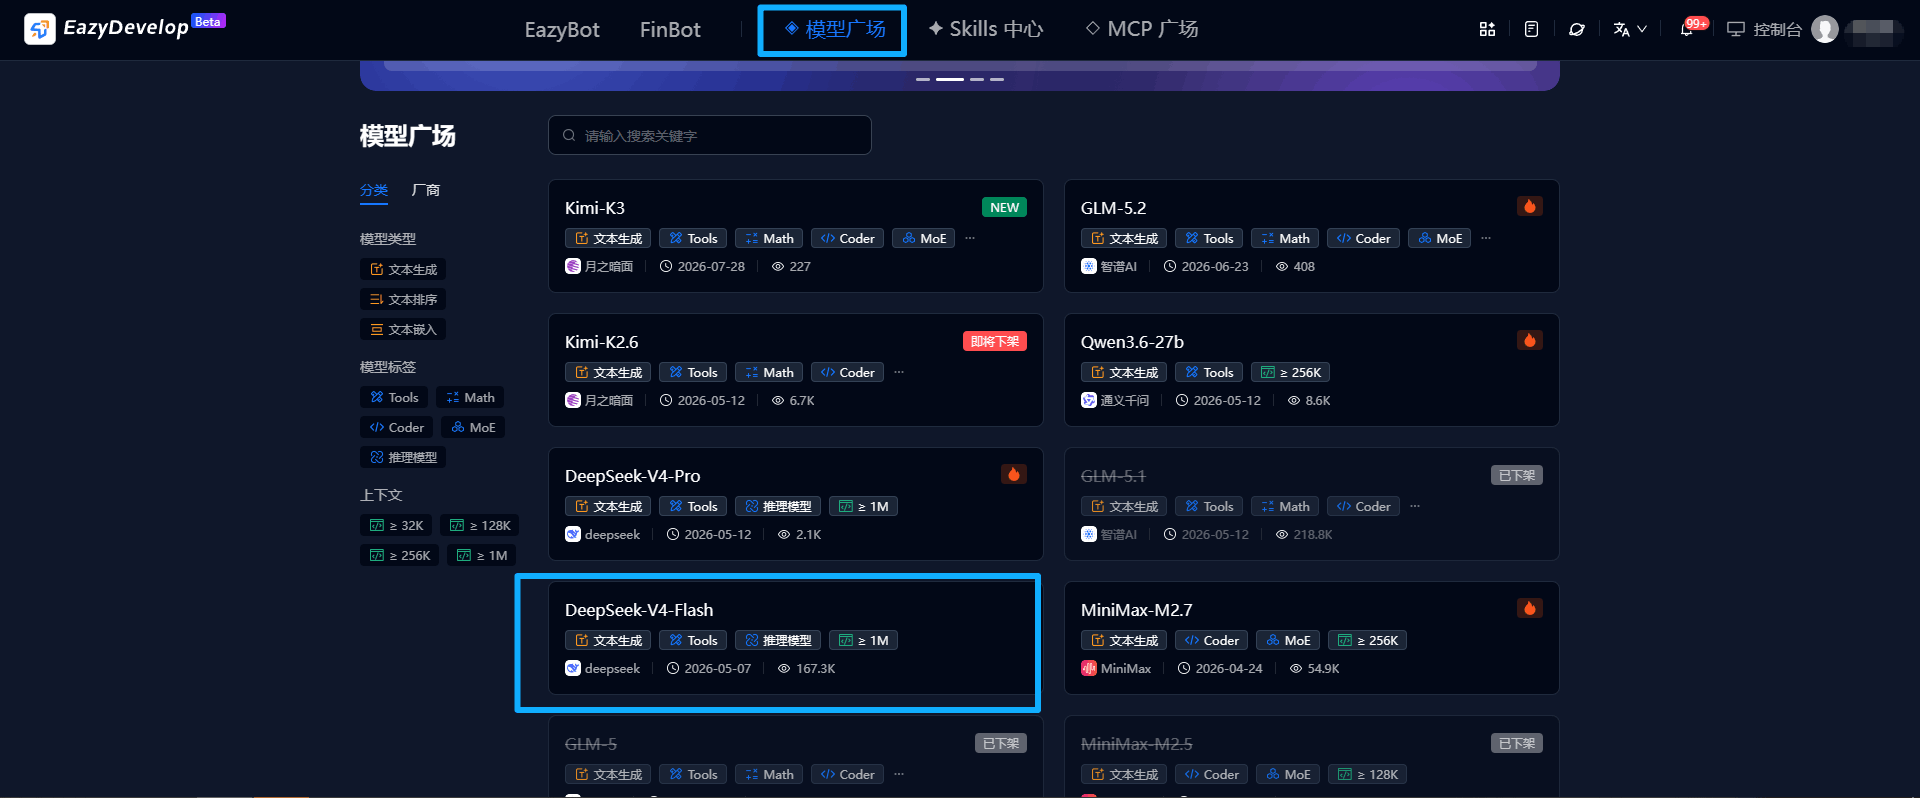The height and width of the screenshot is (798, 1920).
Task: Select the wide active banner carousel indicator
Action: tap(950, 79)
